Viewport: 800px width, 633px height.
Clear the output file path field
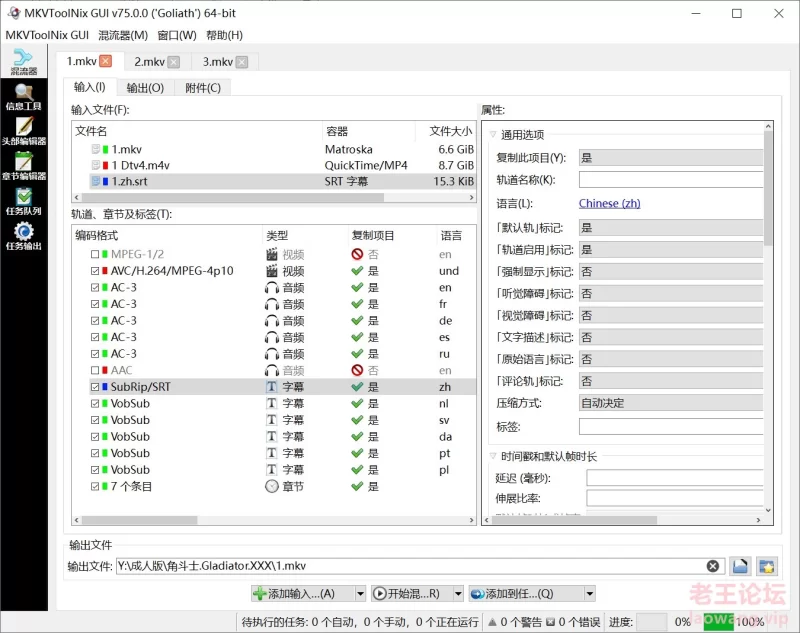(712, 566)
